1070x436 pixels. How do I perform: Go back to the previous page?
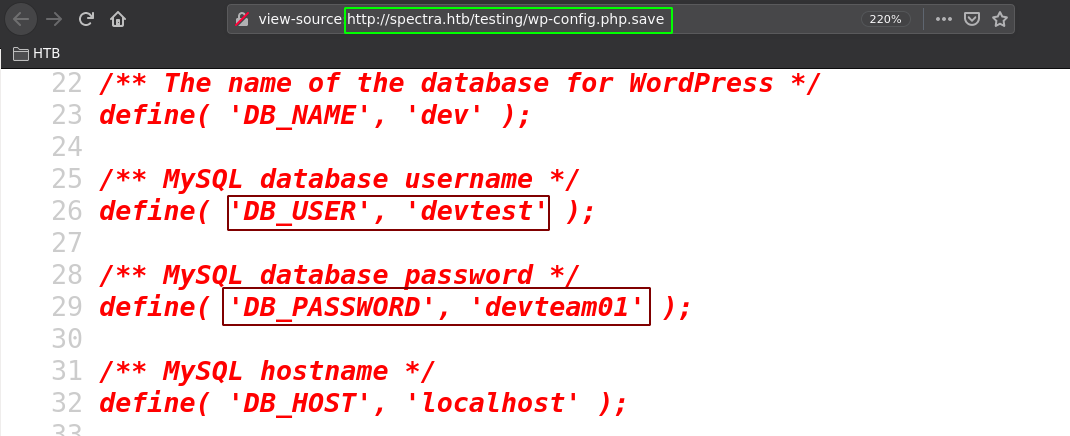click(22, 19)
